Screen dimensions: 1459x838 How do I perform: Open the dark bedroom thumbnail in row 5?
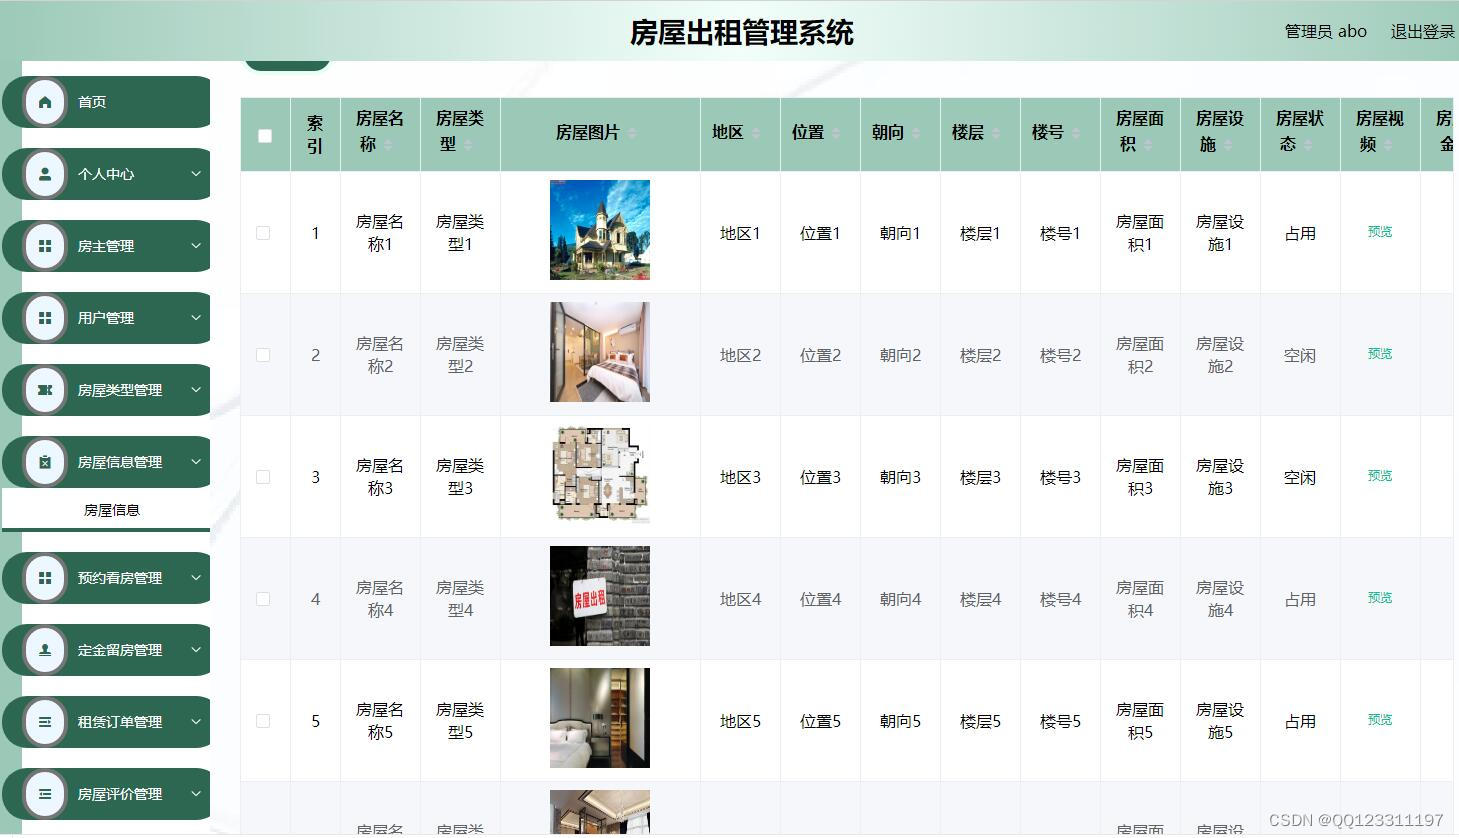click(x=600, y=718)
